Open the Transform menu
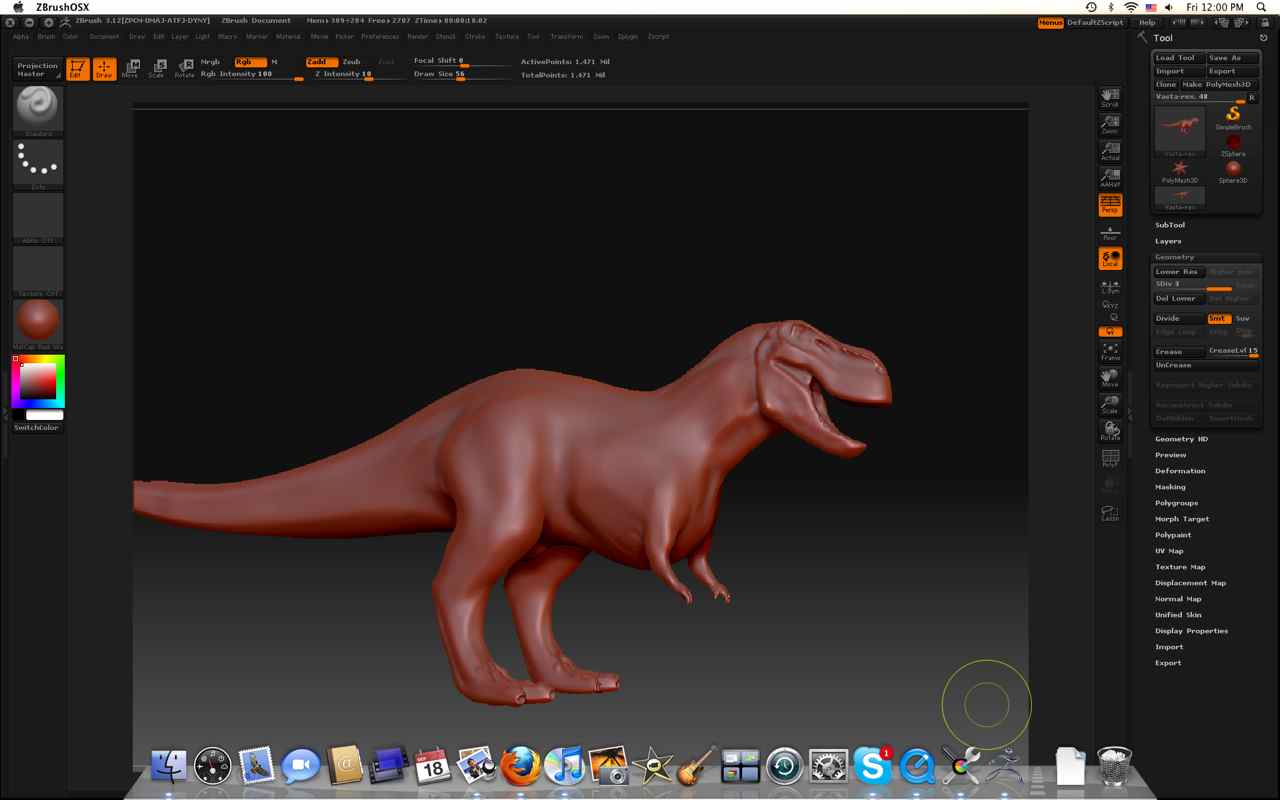The height and width of the screenshot is (800, 1280). click(566, 36)
